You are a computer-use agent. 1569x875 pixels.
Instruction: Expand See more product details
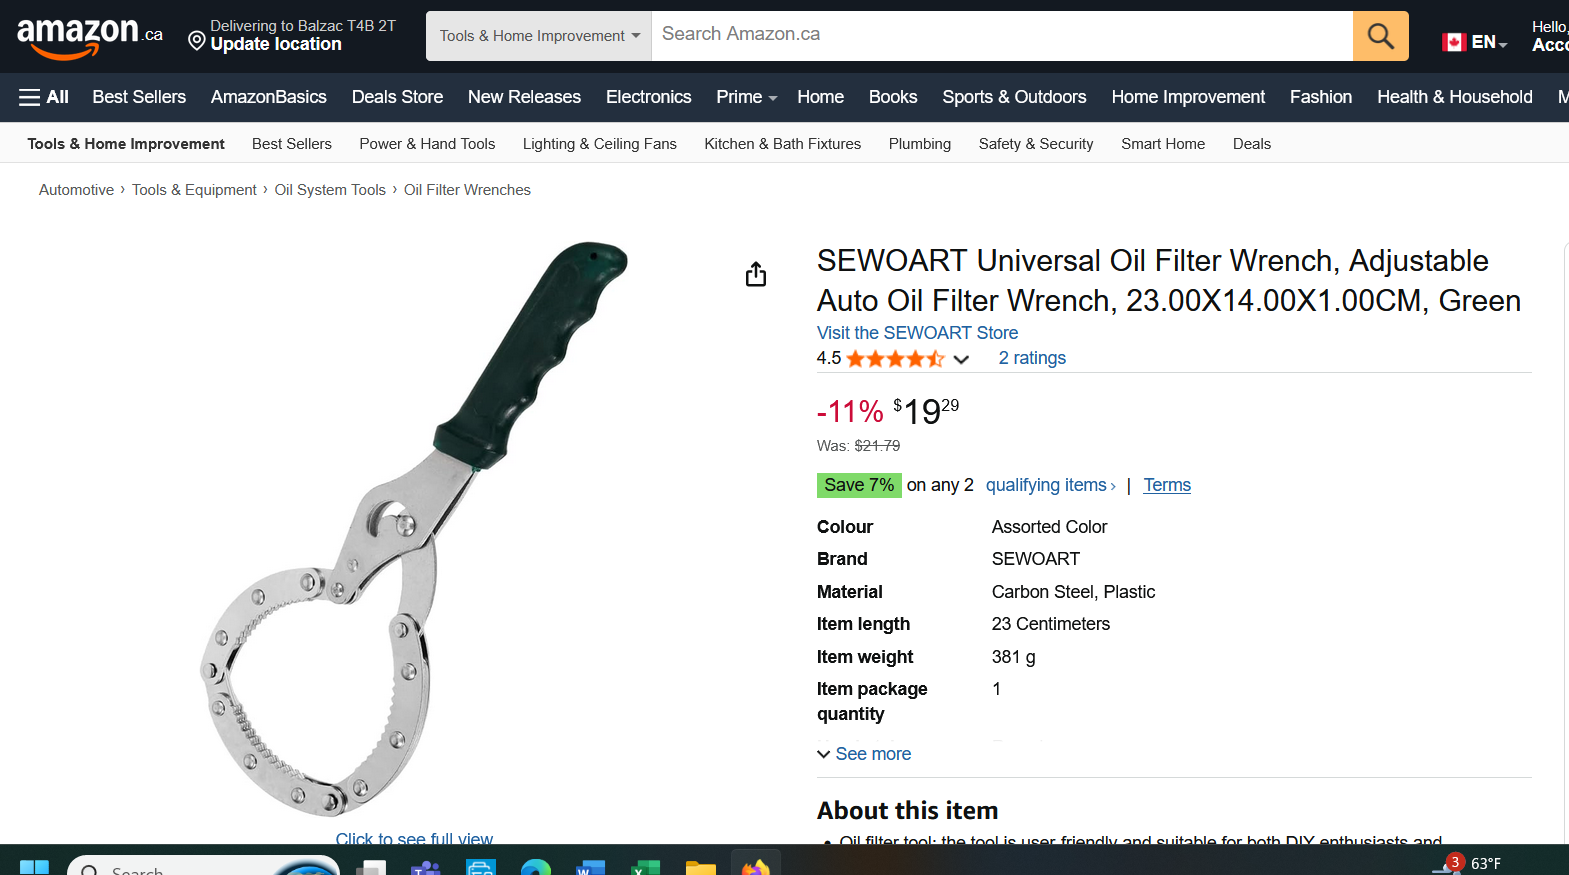pos(864,754)
